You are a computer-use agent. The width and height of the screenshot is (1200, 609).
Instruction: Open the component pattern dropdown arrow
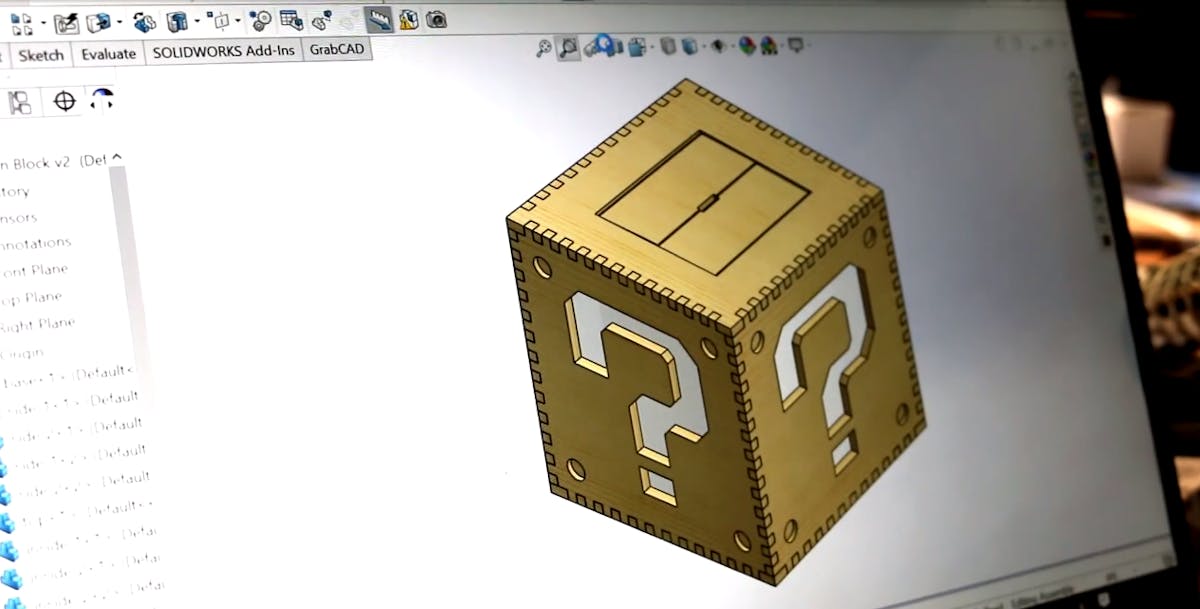(43, 22)
